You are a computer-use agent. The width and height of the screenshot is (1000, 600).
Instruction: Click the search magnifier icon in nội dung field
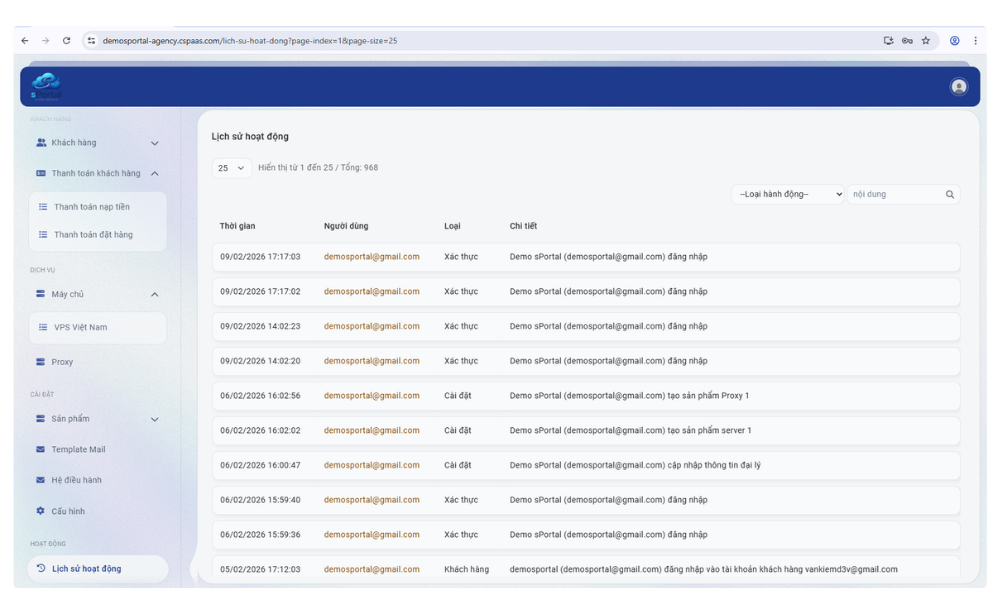950,194
